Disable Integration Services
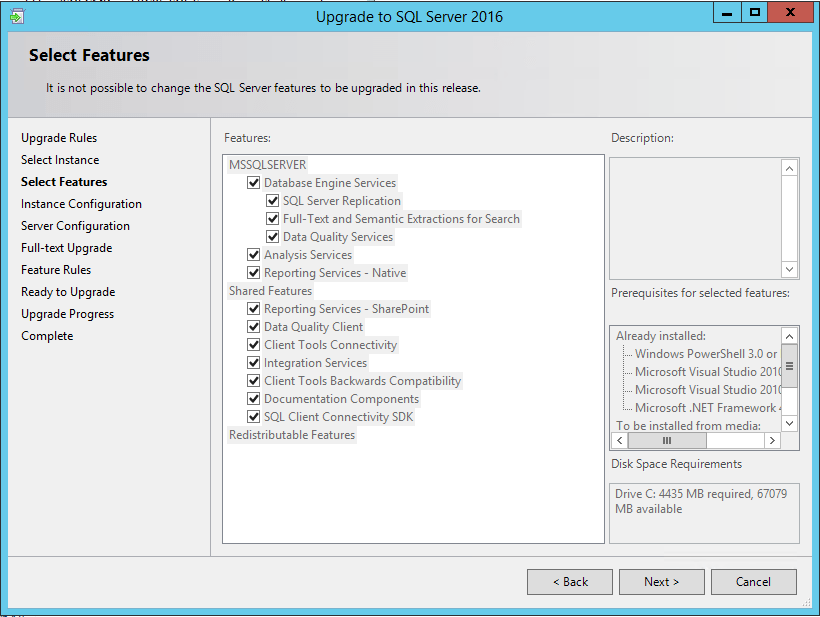 [254, 362]
